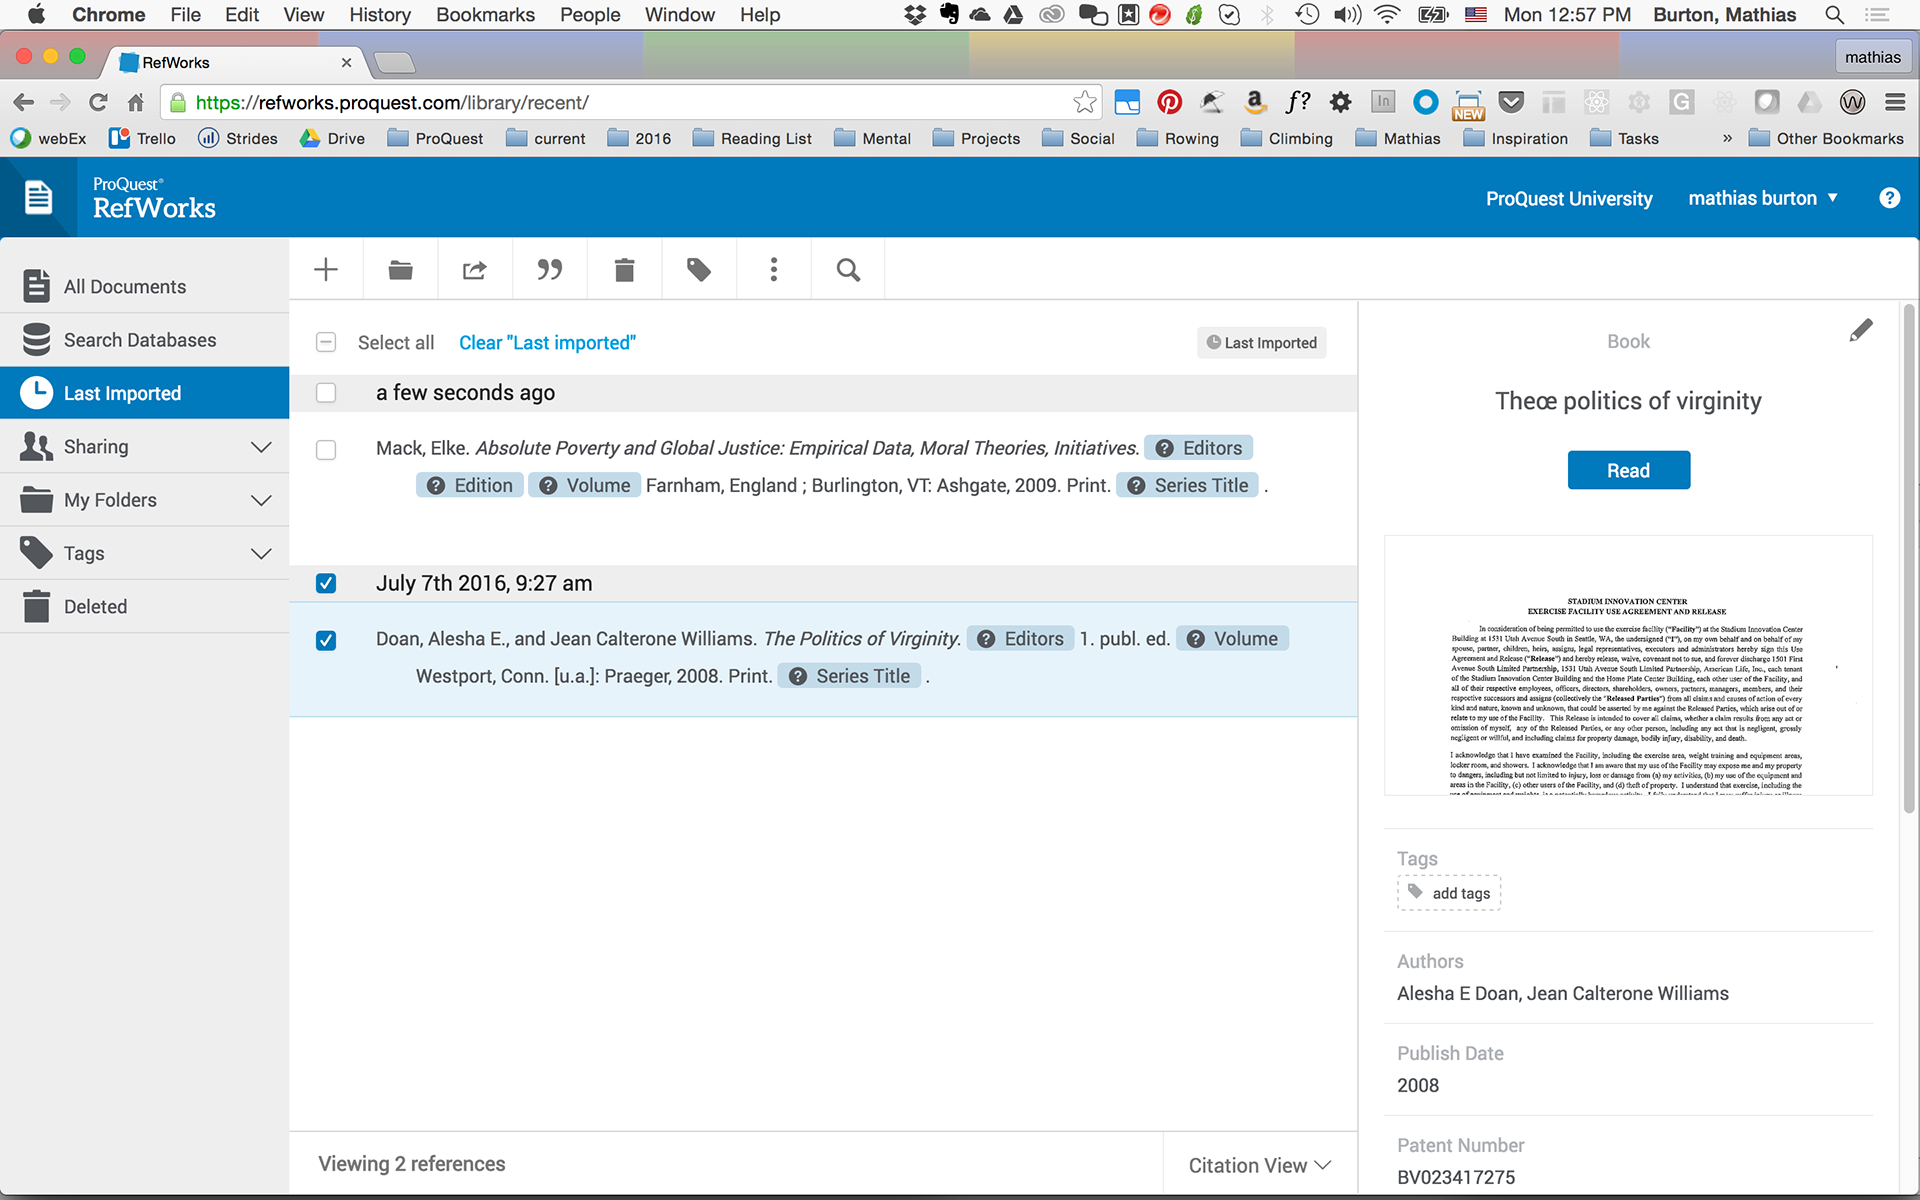This screenshot has width=1920, height=1200.
Task: Click the trash delete icon in toolbar
Action: pos(624,269)
